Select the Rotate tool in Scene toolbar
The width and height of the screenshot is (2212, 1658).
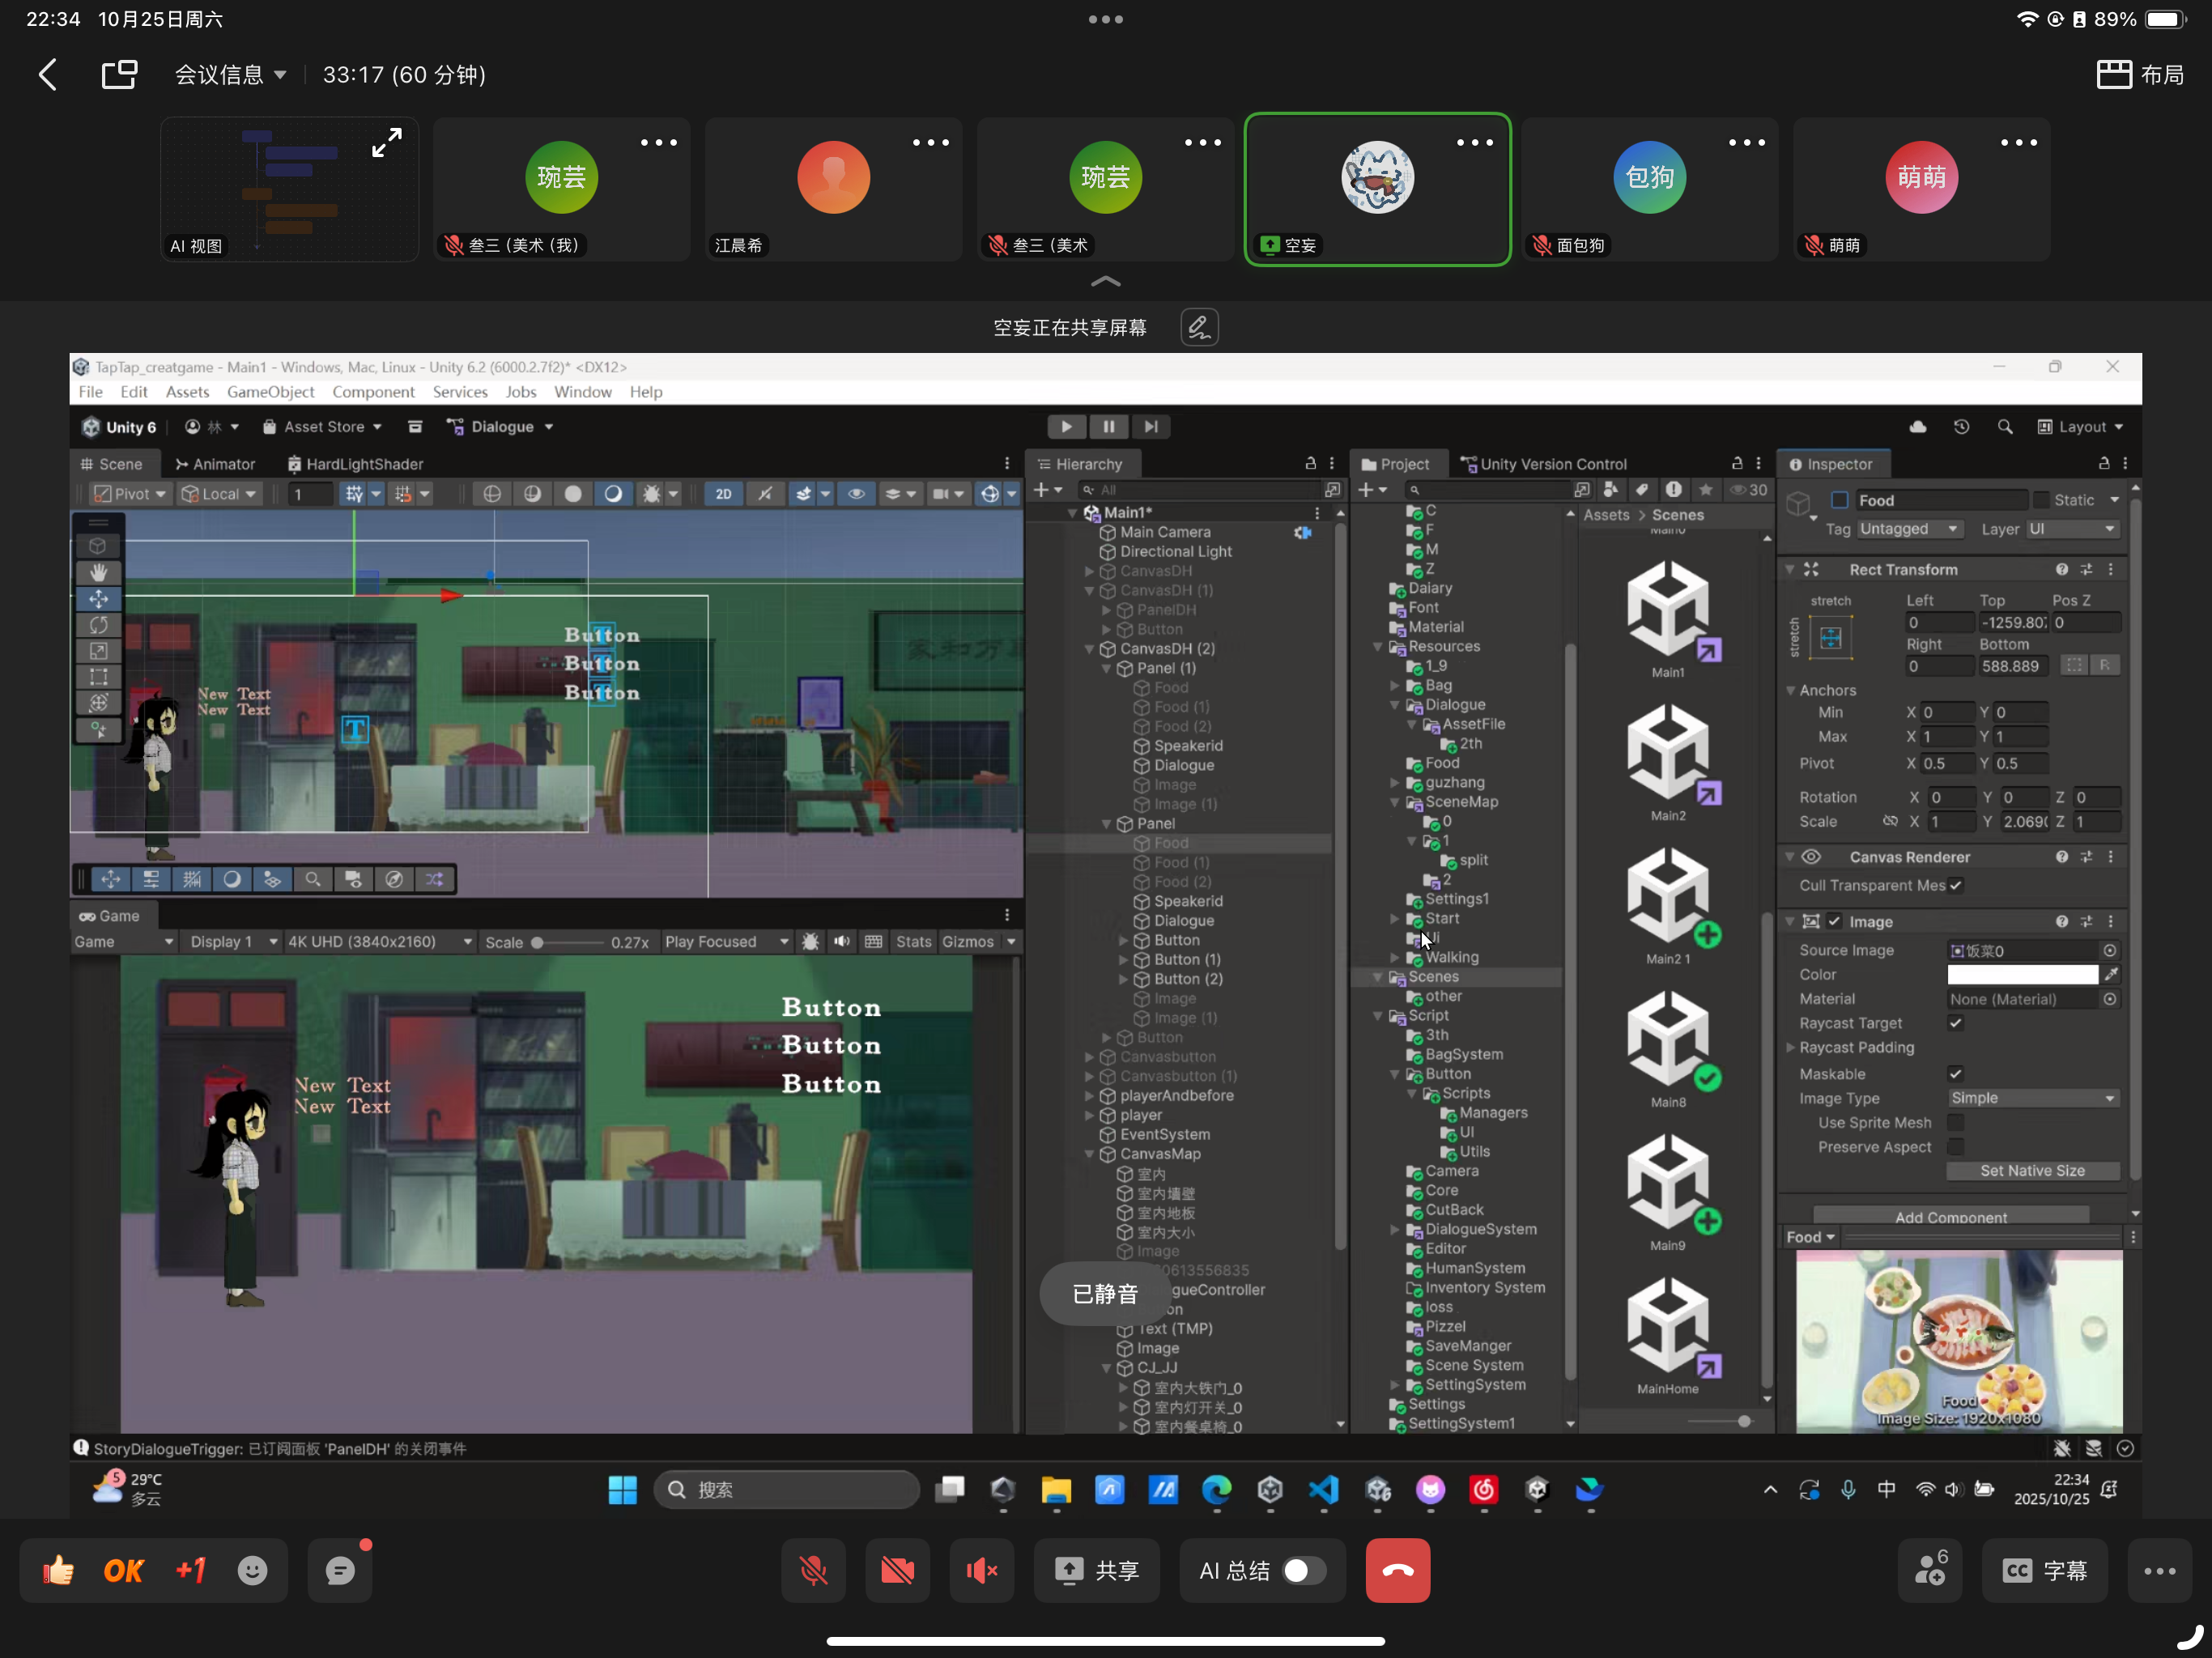[98, 625]
